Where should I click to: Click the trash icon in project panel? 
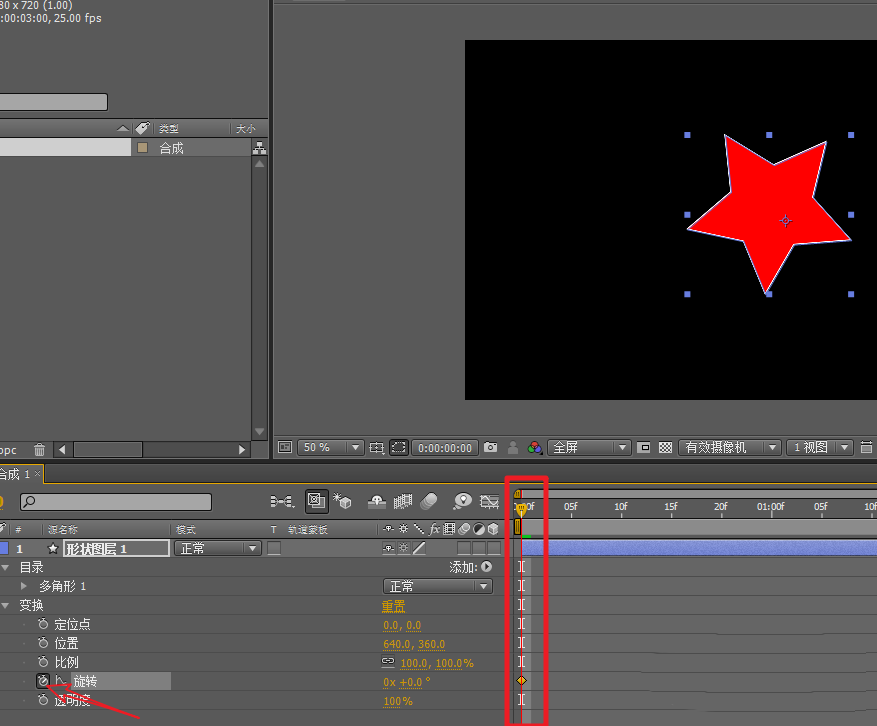pyautogui.click(x=39, y=450)
